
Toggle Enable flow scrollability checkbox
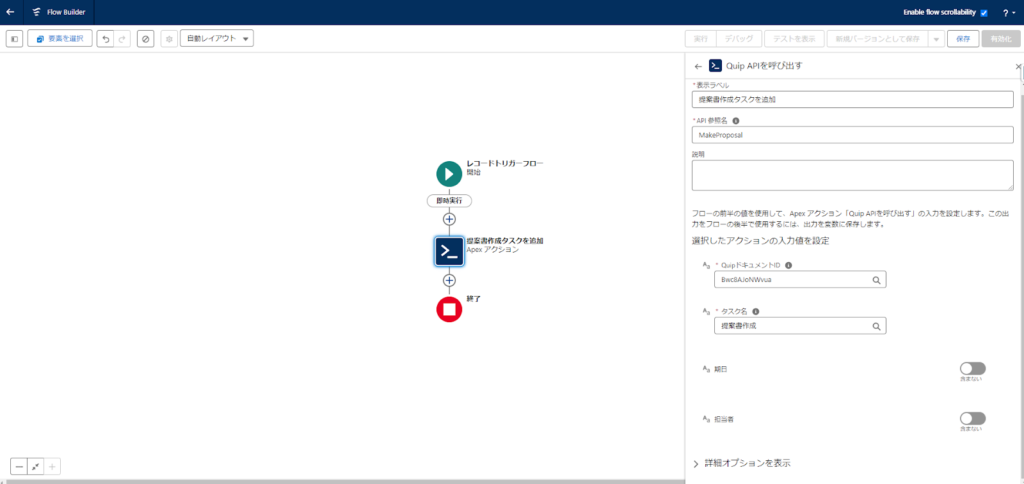coord(984,13)
